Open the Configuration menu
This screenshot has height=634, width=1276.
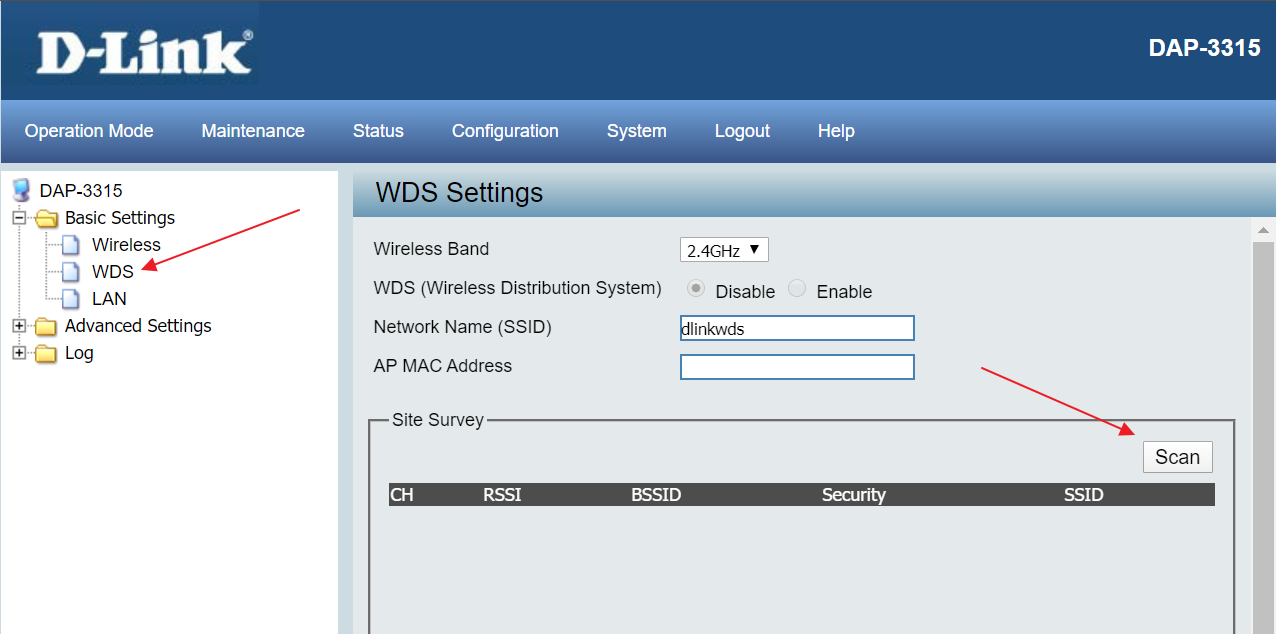point(505,131)
